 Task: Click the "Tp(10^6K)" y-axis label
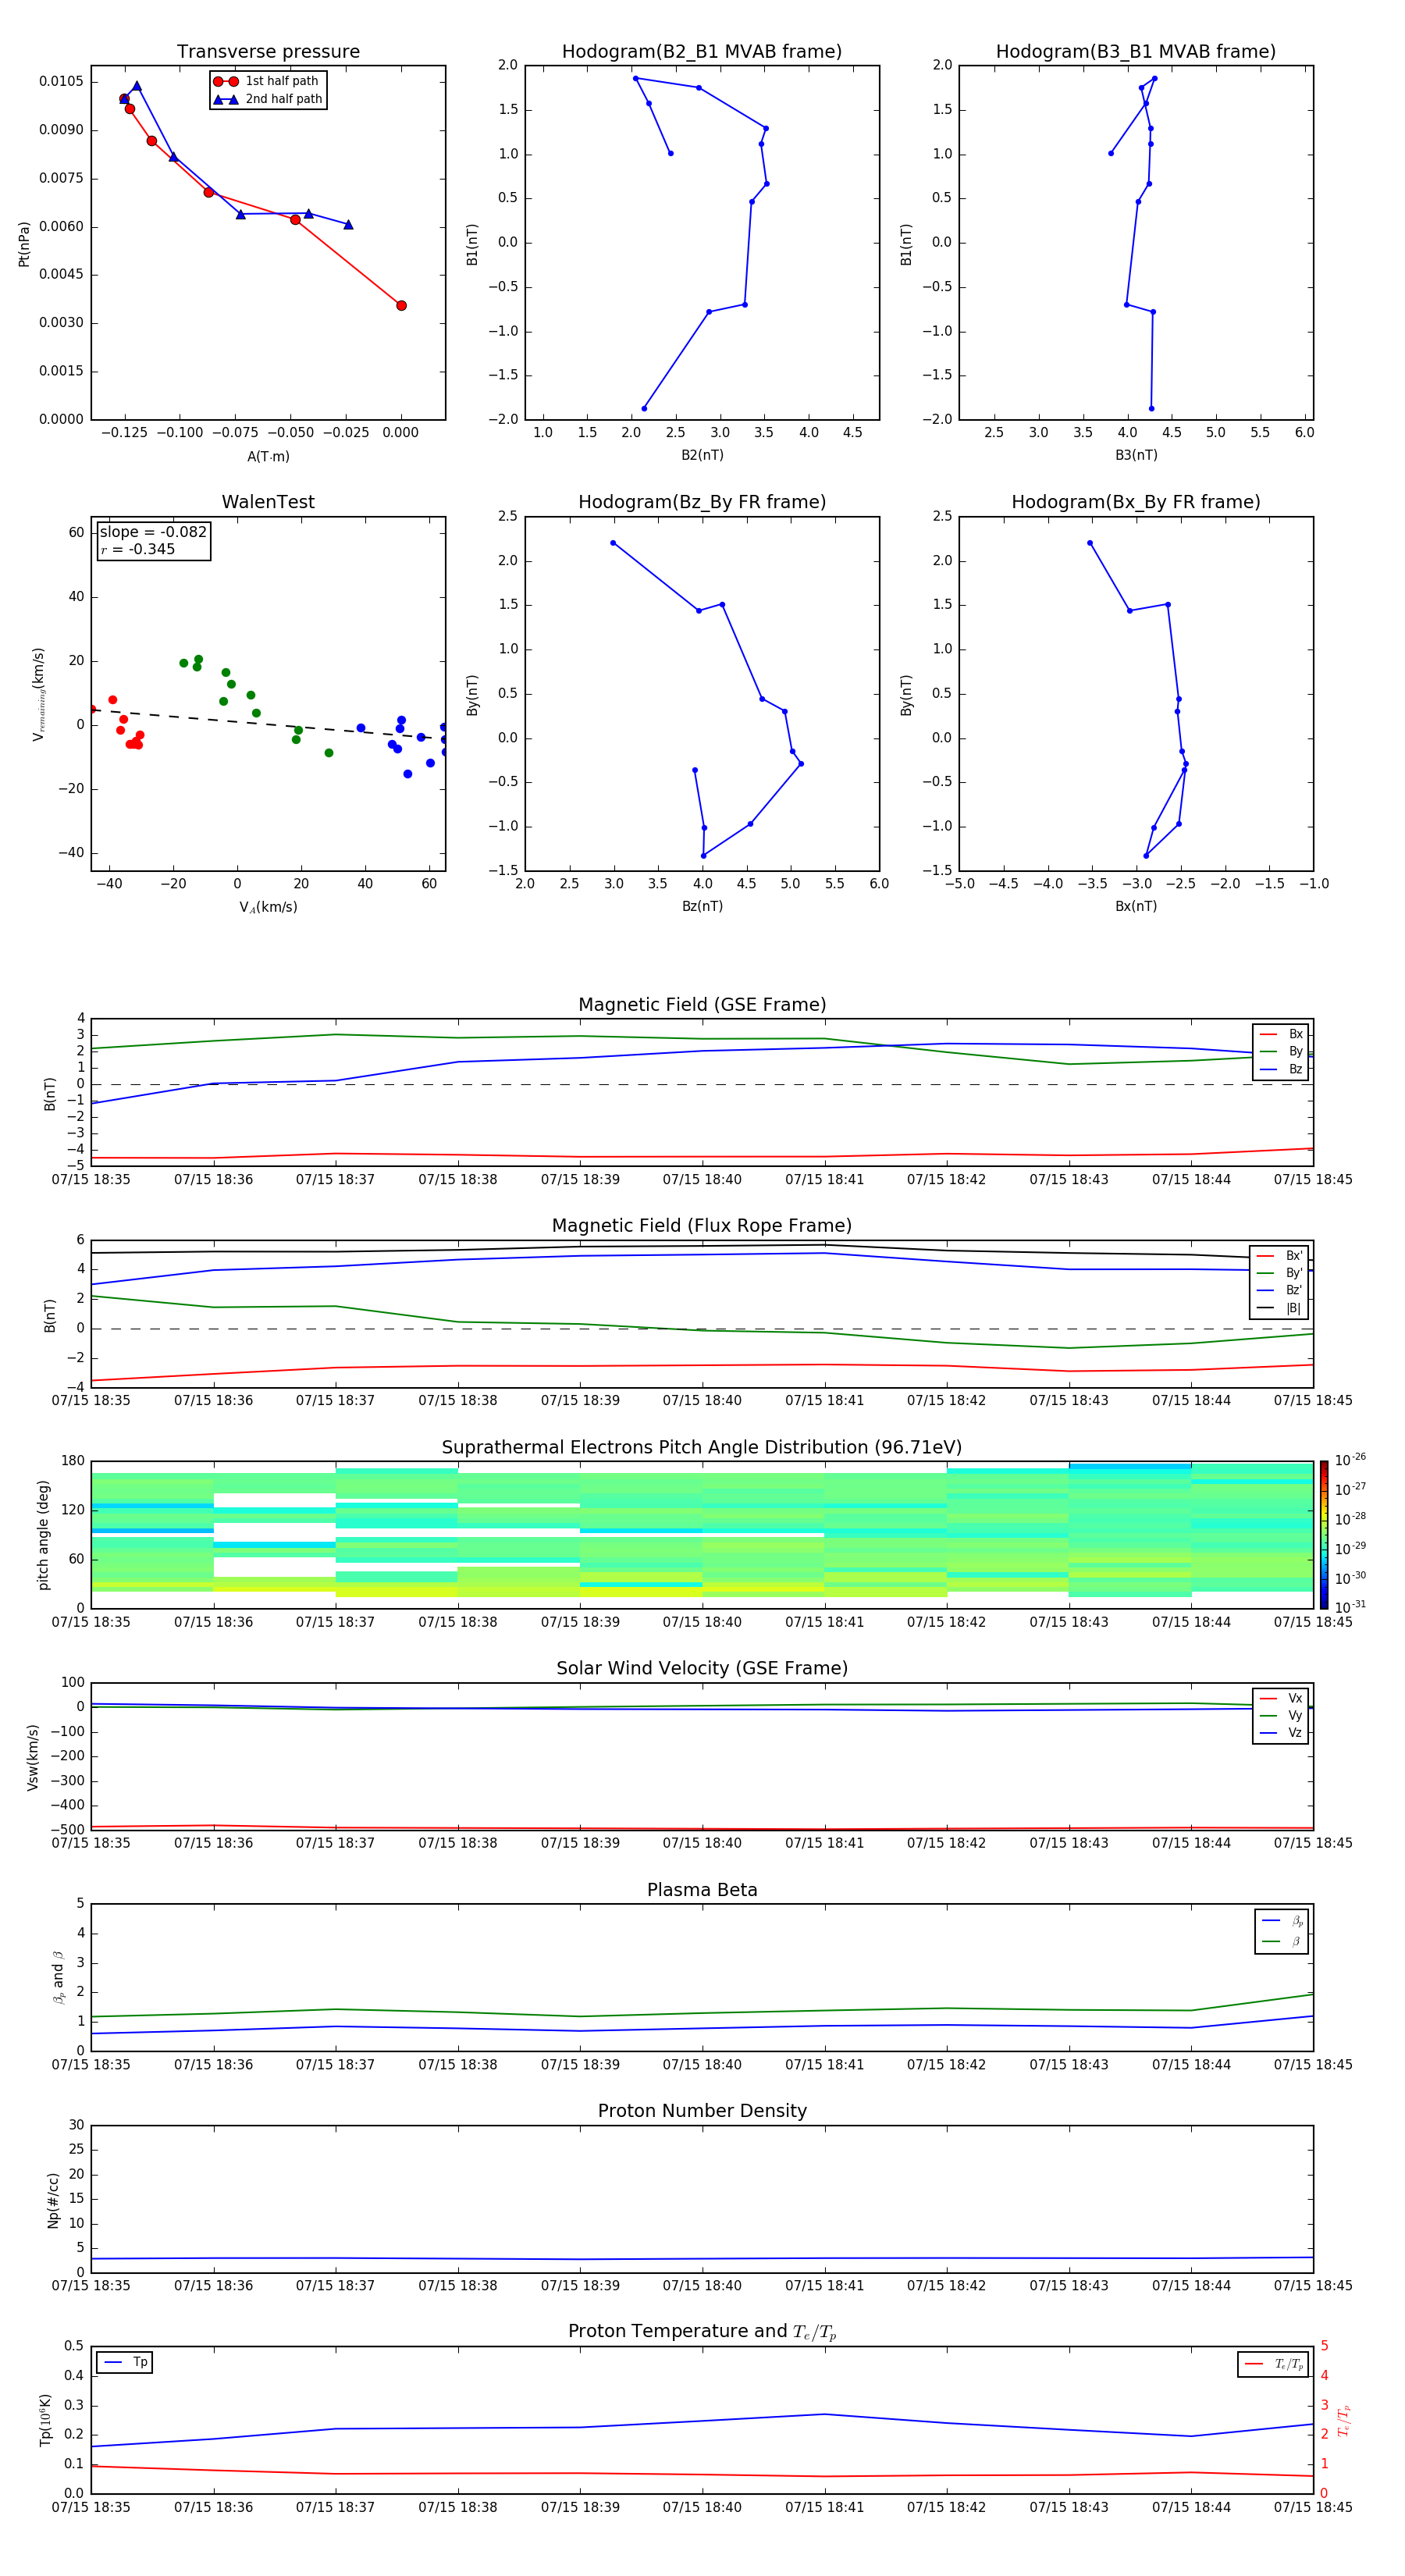tap(46, 2420)
